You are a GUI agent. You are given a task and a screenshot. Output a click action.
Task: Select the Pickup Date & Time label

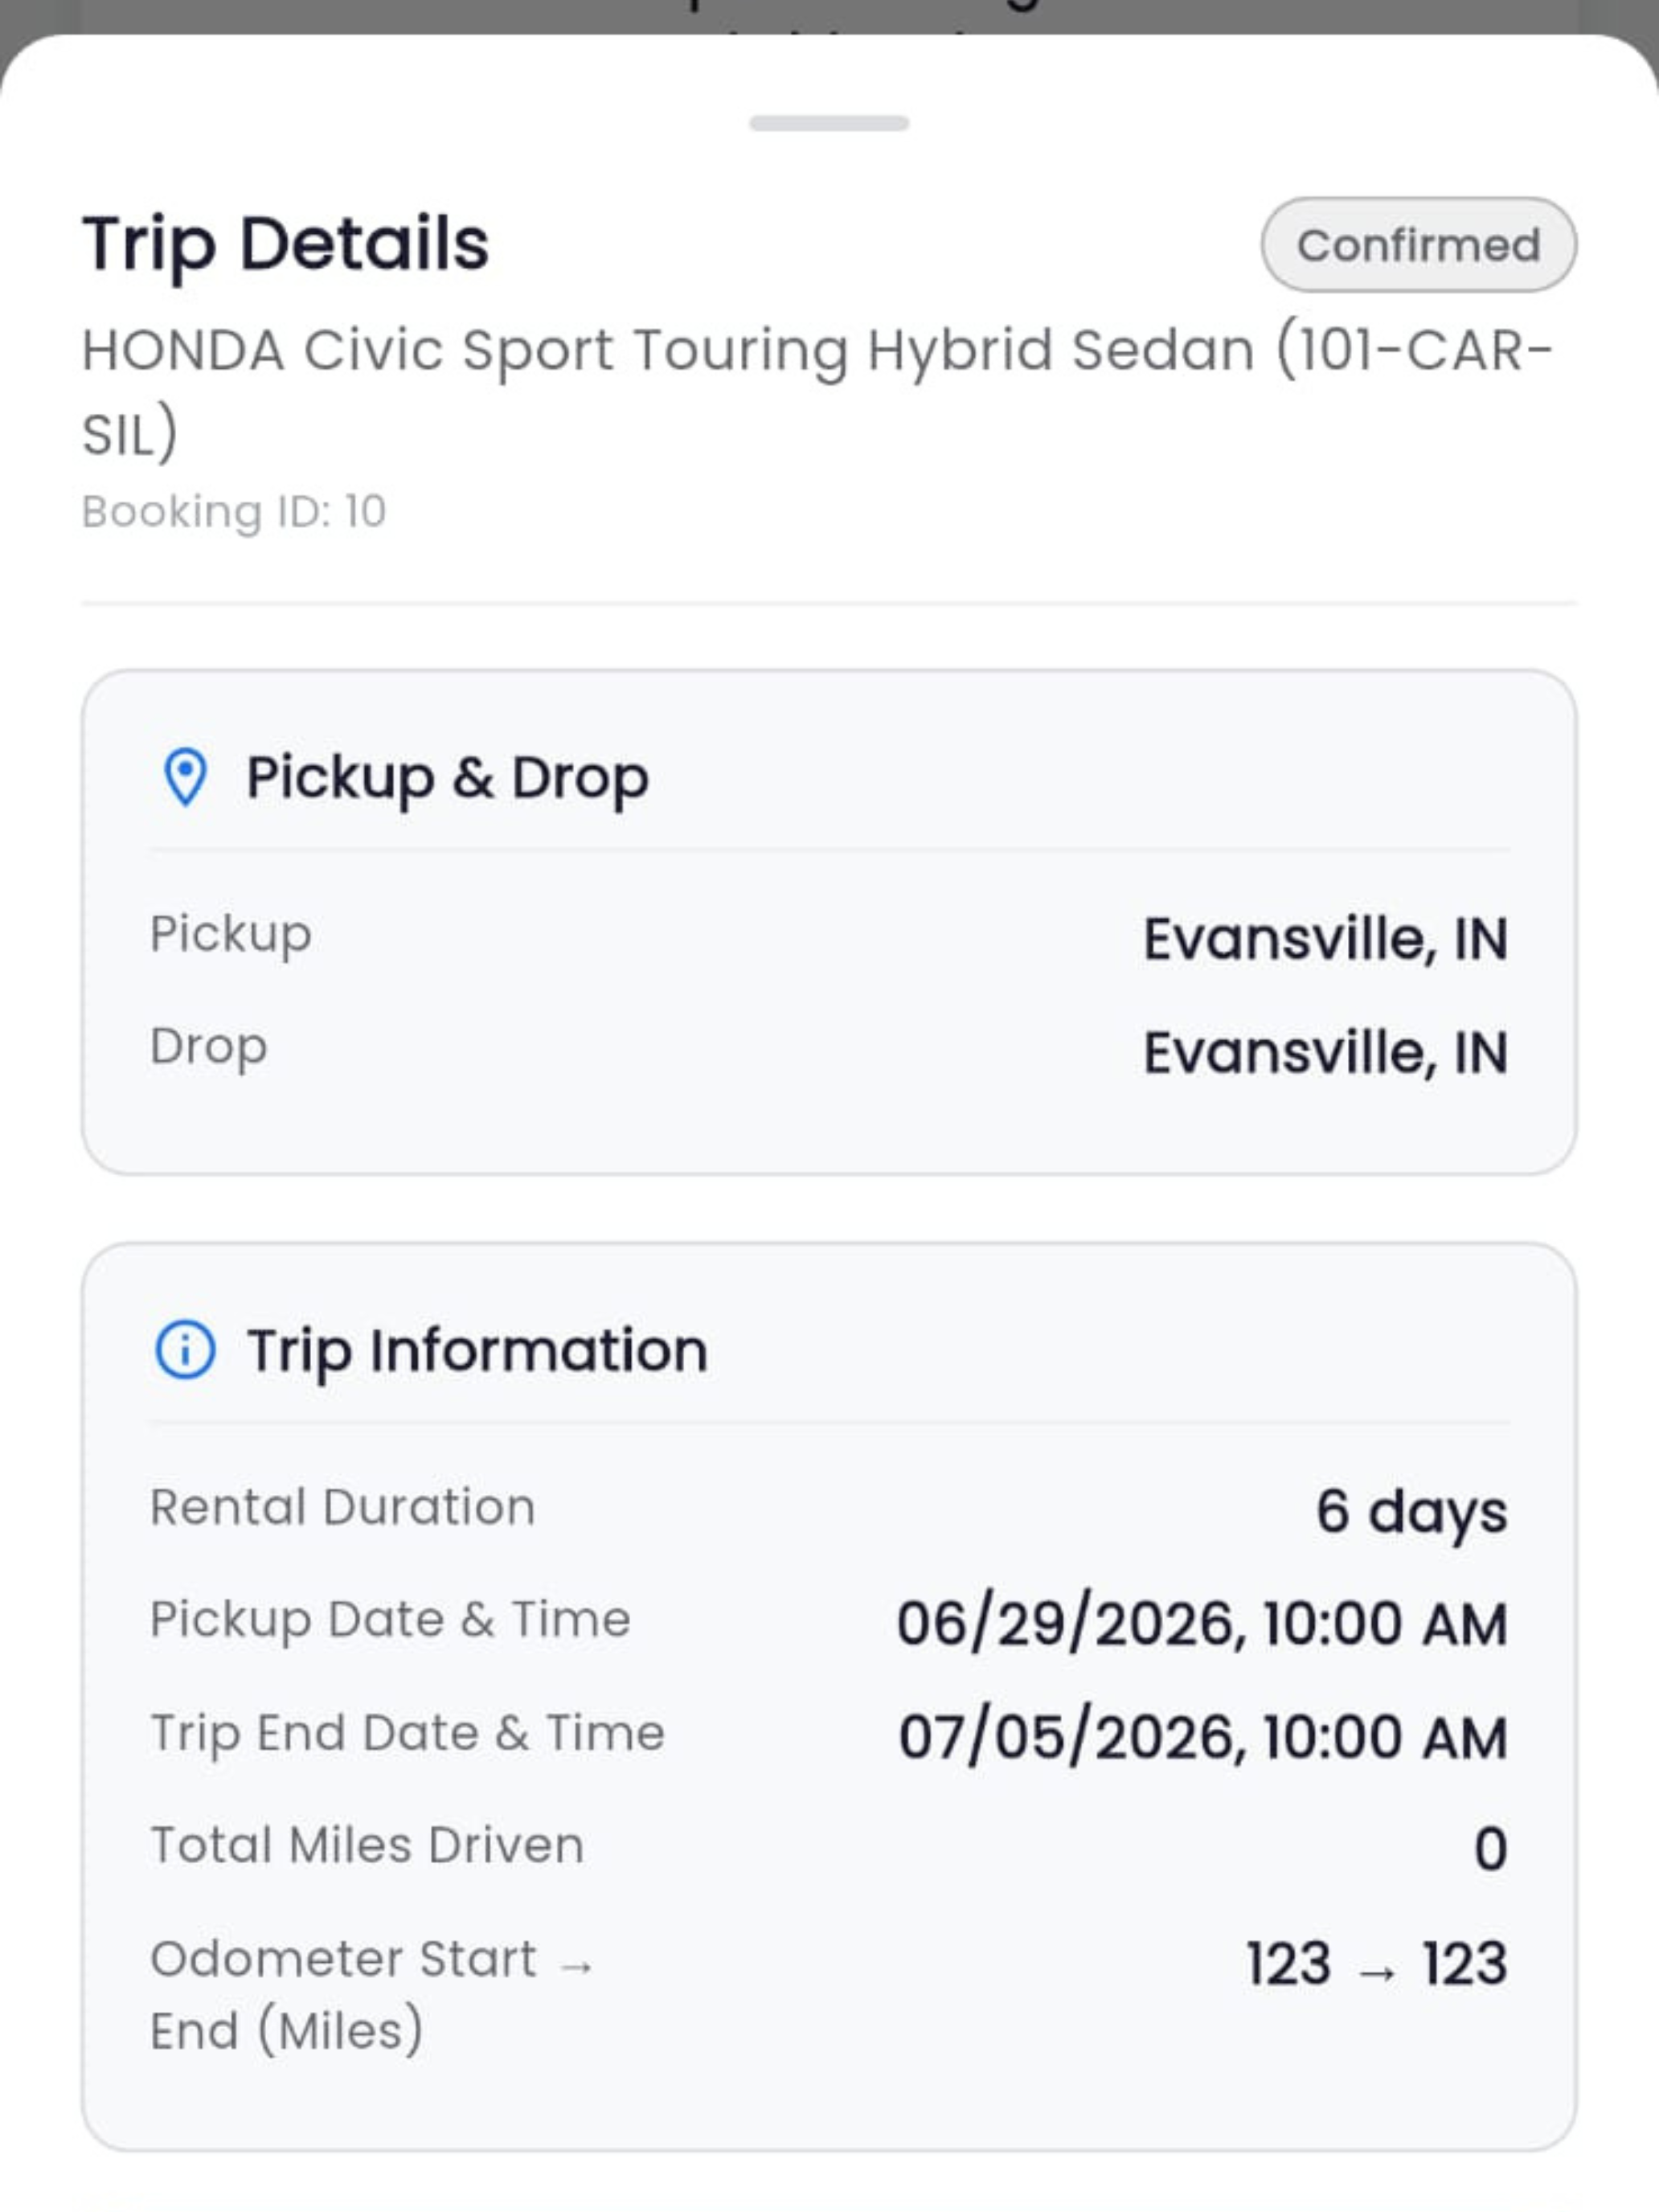tap(391, 1620)
